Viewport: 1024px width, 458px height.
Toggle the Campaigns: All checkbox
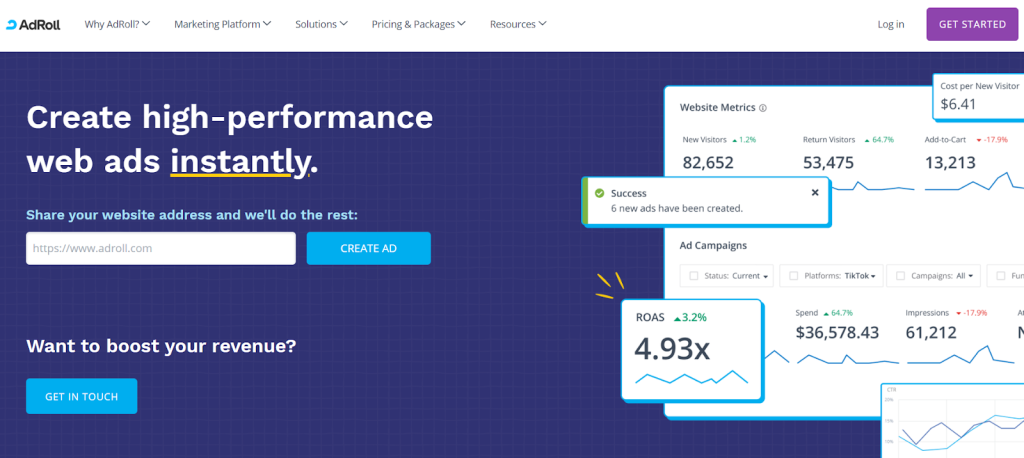900,276
